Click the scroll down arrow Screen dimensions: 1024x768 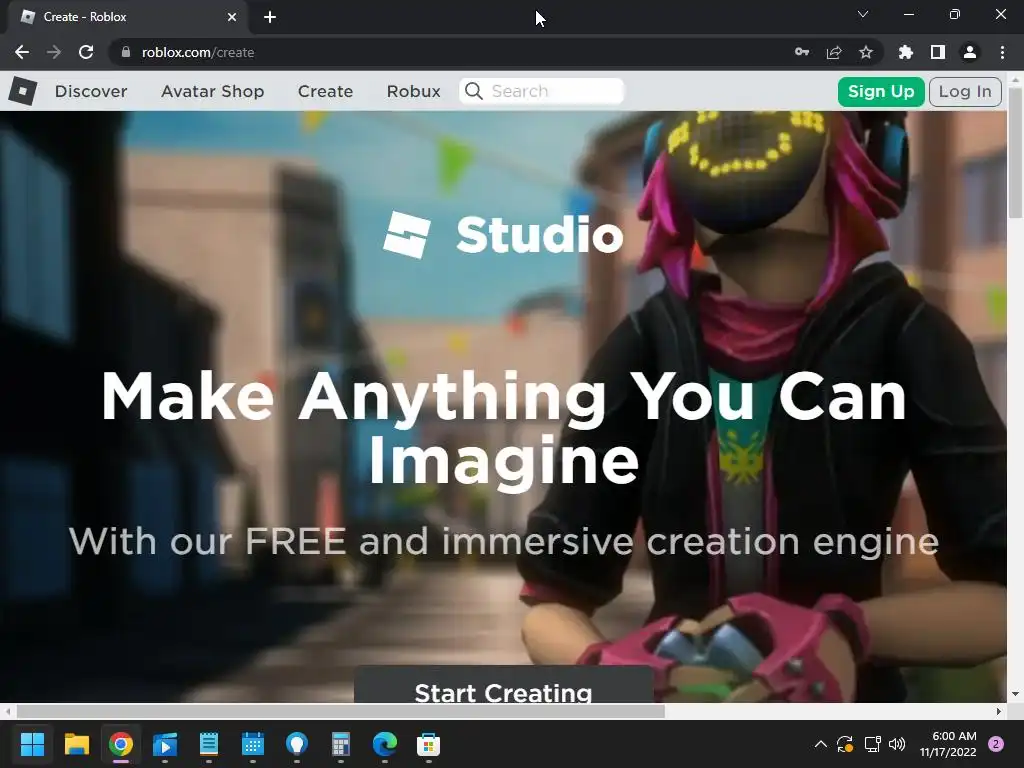coord(1016,694)
